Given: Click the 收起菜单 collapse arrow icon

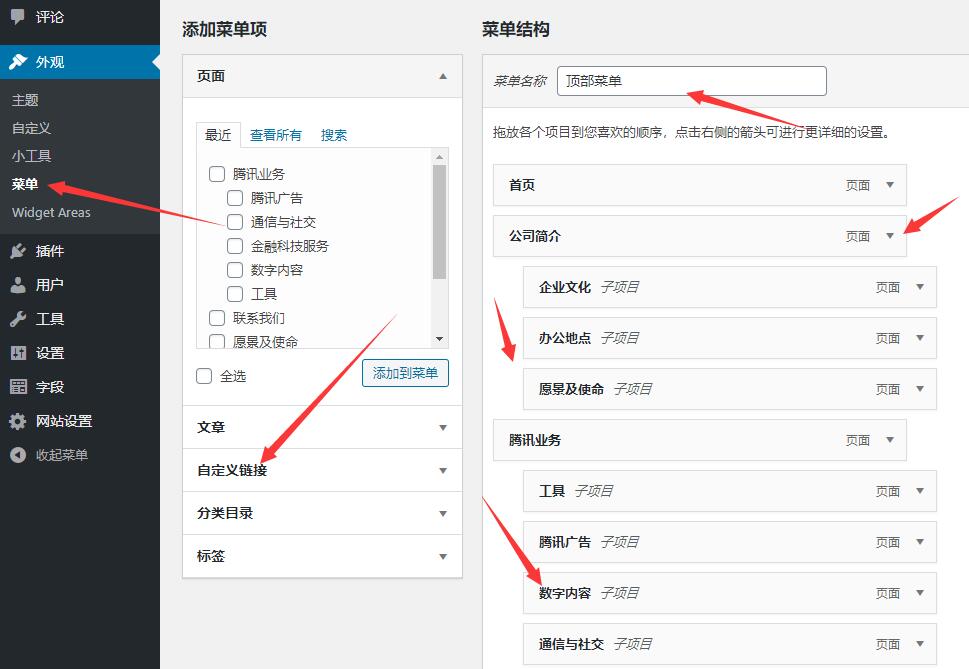Looking at the screenshot, I should [x=18, y=455].
